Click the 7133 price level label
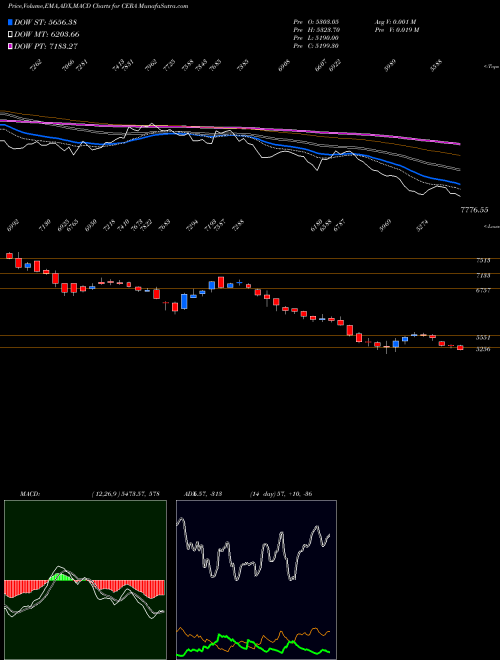This screenshot has width=500, height=660. (x=483, y=275)
